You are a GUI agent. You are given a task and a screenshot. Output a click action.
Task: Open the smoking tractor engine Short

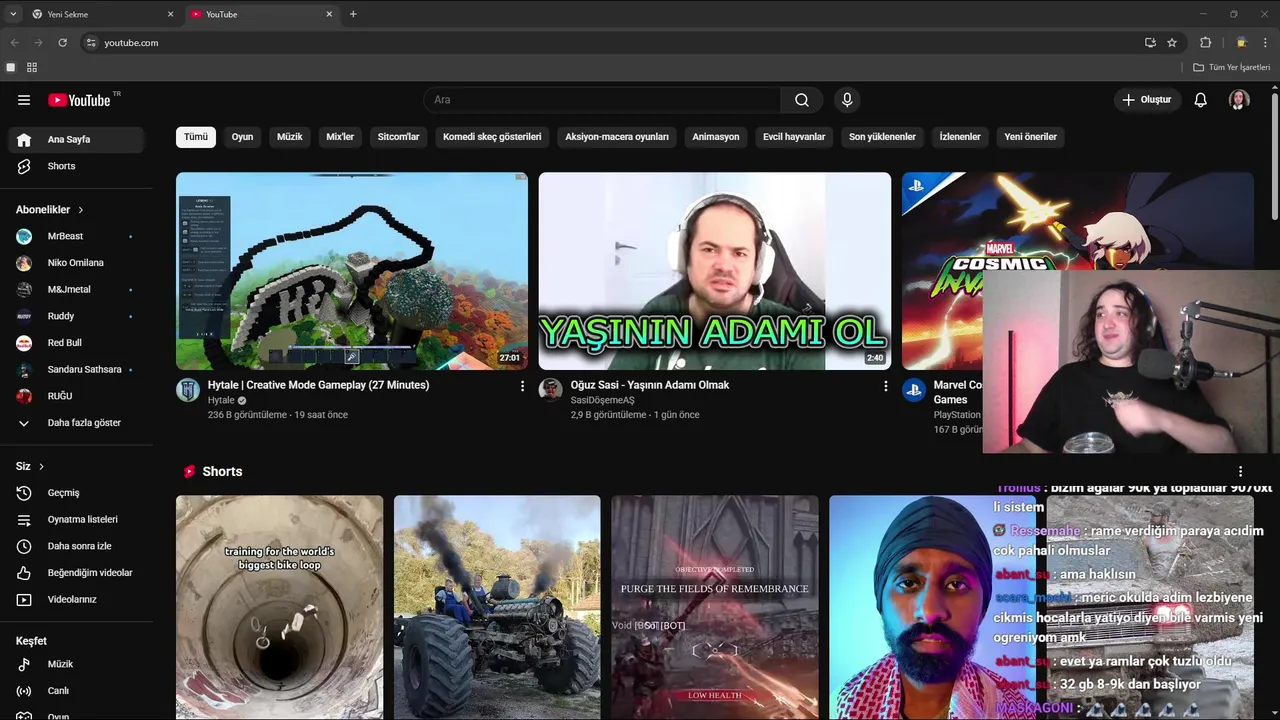click(497, 607)
